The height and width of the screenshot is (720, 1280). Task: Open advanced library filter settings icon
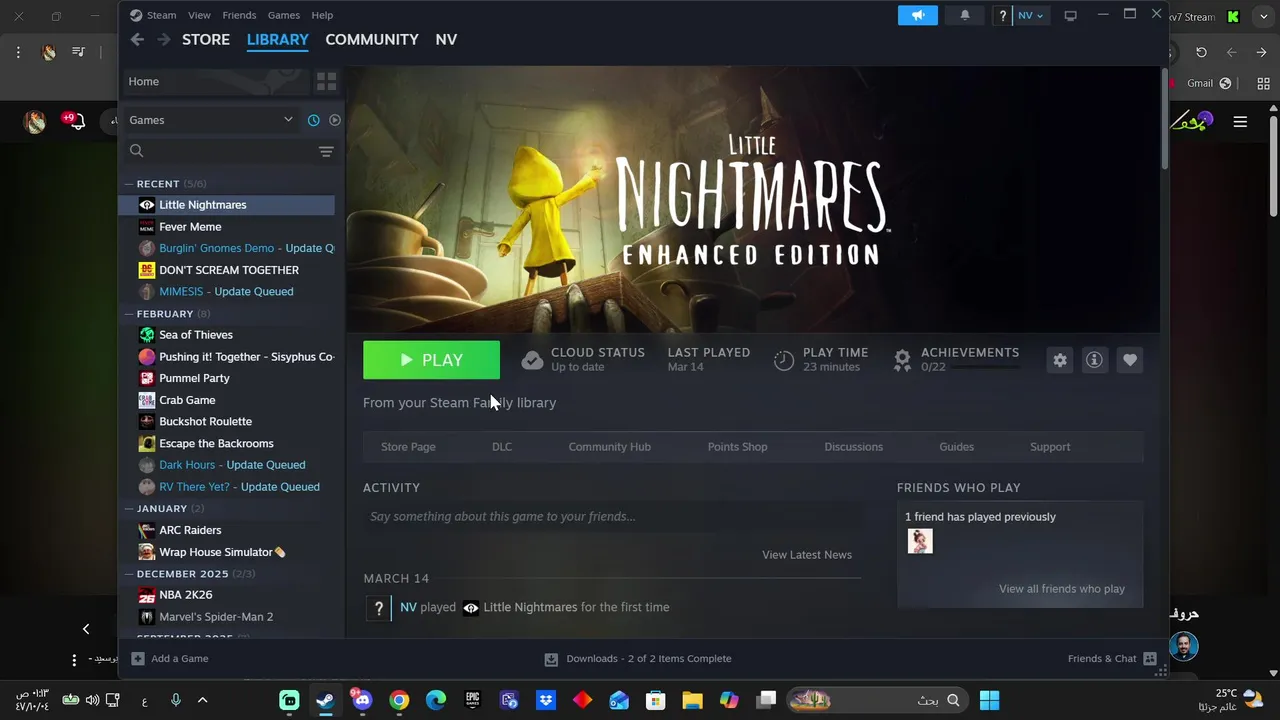coord(326,151)
